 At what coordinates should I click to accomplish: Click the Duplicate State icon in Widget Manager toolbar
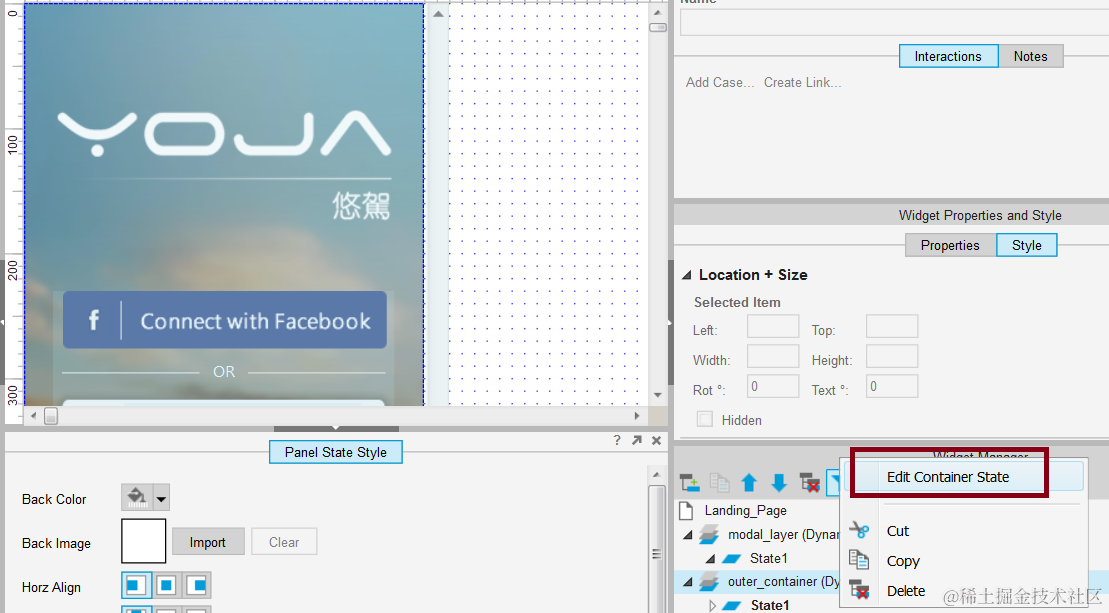720,482
